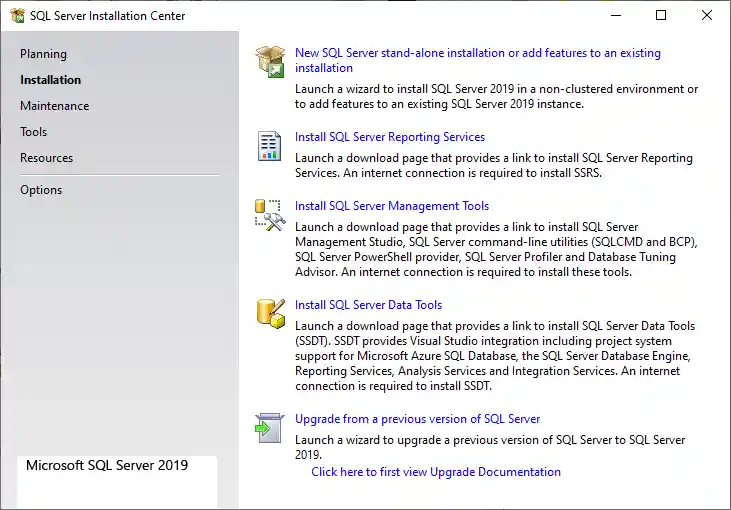Launch New SQL Server stand-alone installation link

pos(478,60)
